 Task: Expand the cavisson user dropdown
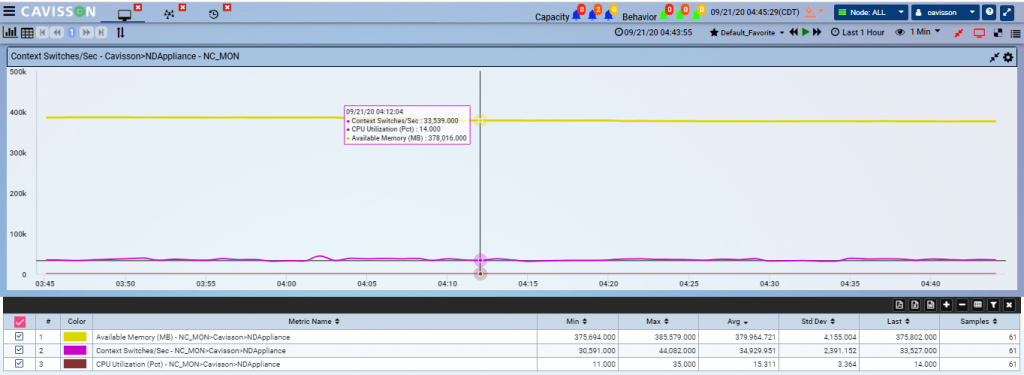click(x=946, y=12)
